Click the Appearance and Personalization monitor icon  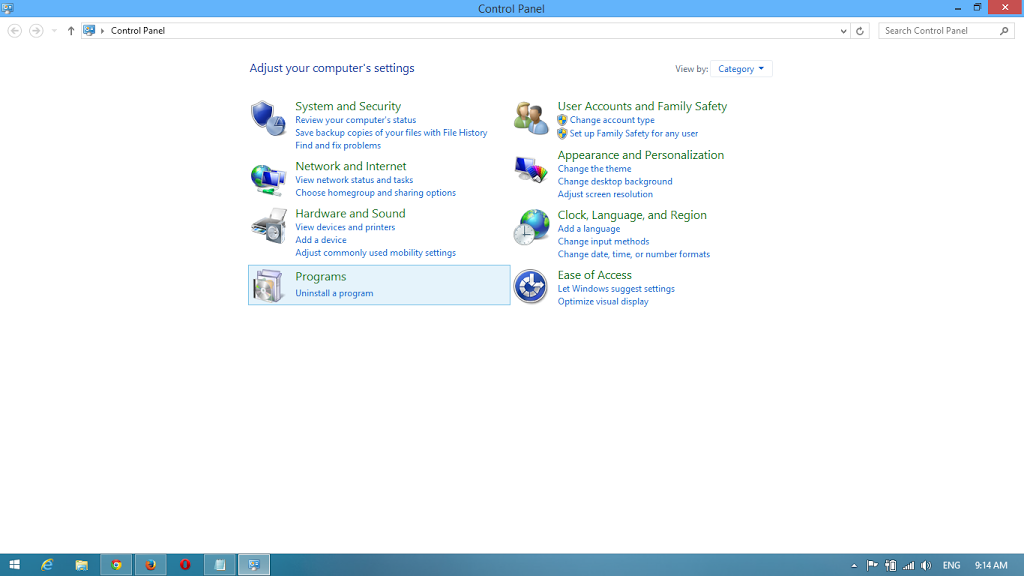tap(530, 169)
